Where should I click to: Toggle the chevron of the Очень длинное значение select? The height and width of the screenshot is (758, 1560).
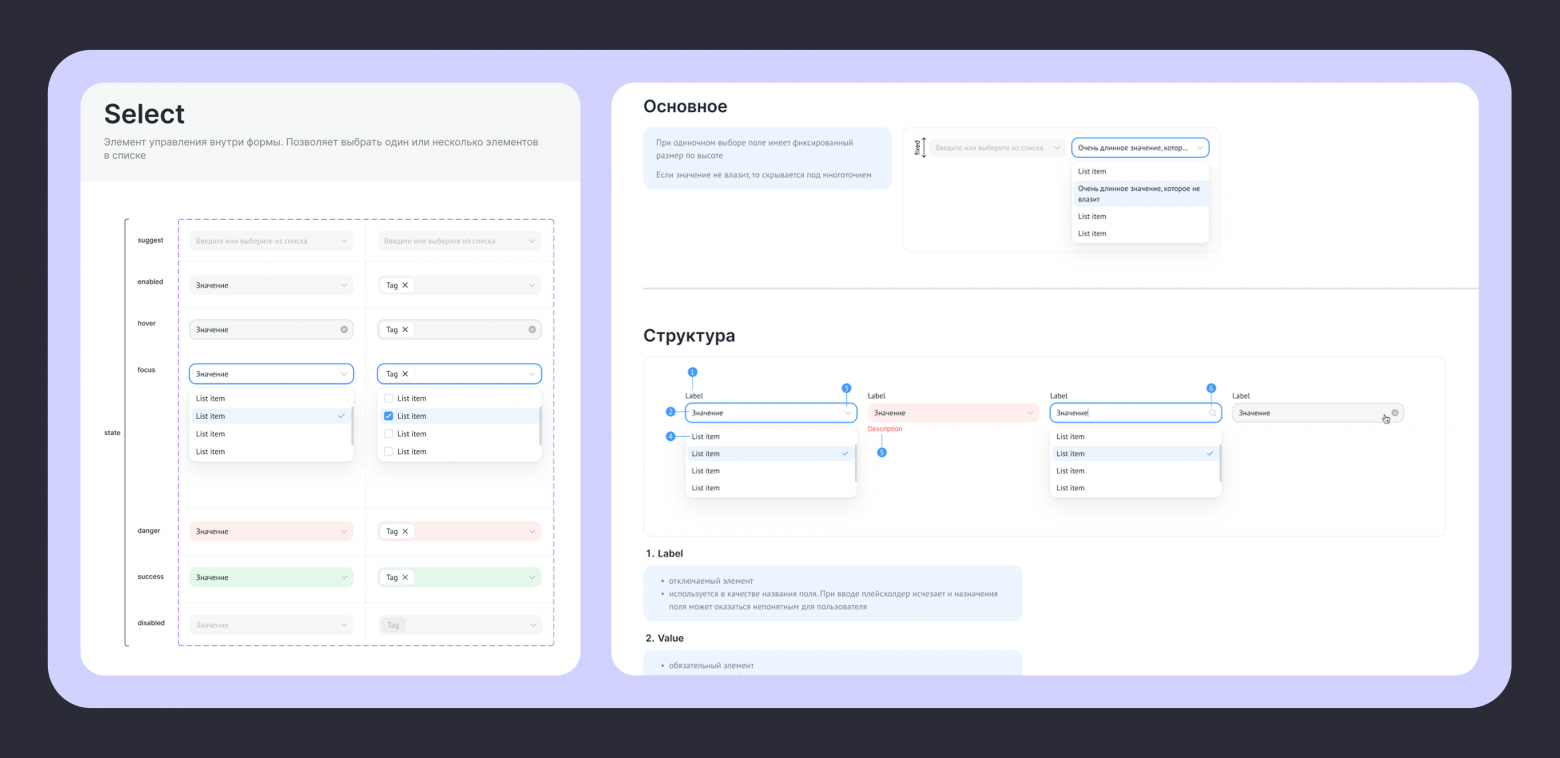[x=1200, y=148]
